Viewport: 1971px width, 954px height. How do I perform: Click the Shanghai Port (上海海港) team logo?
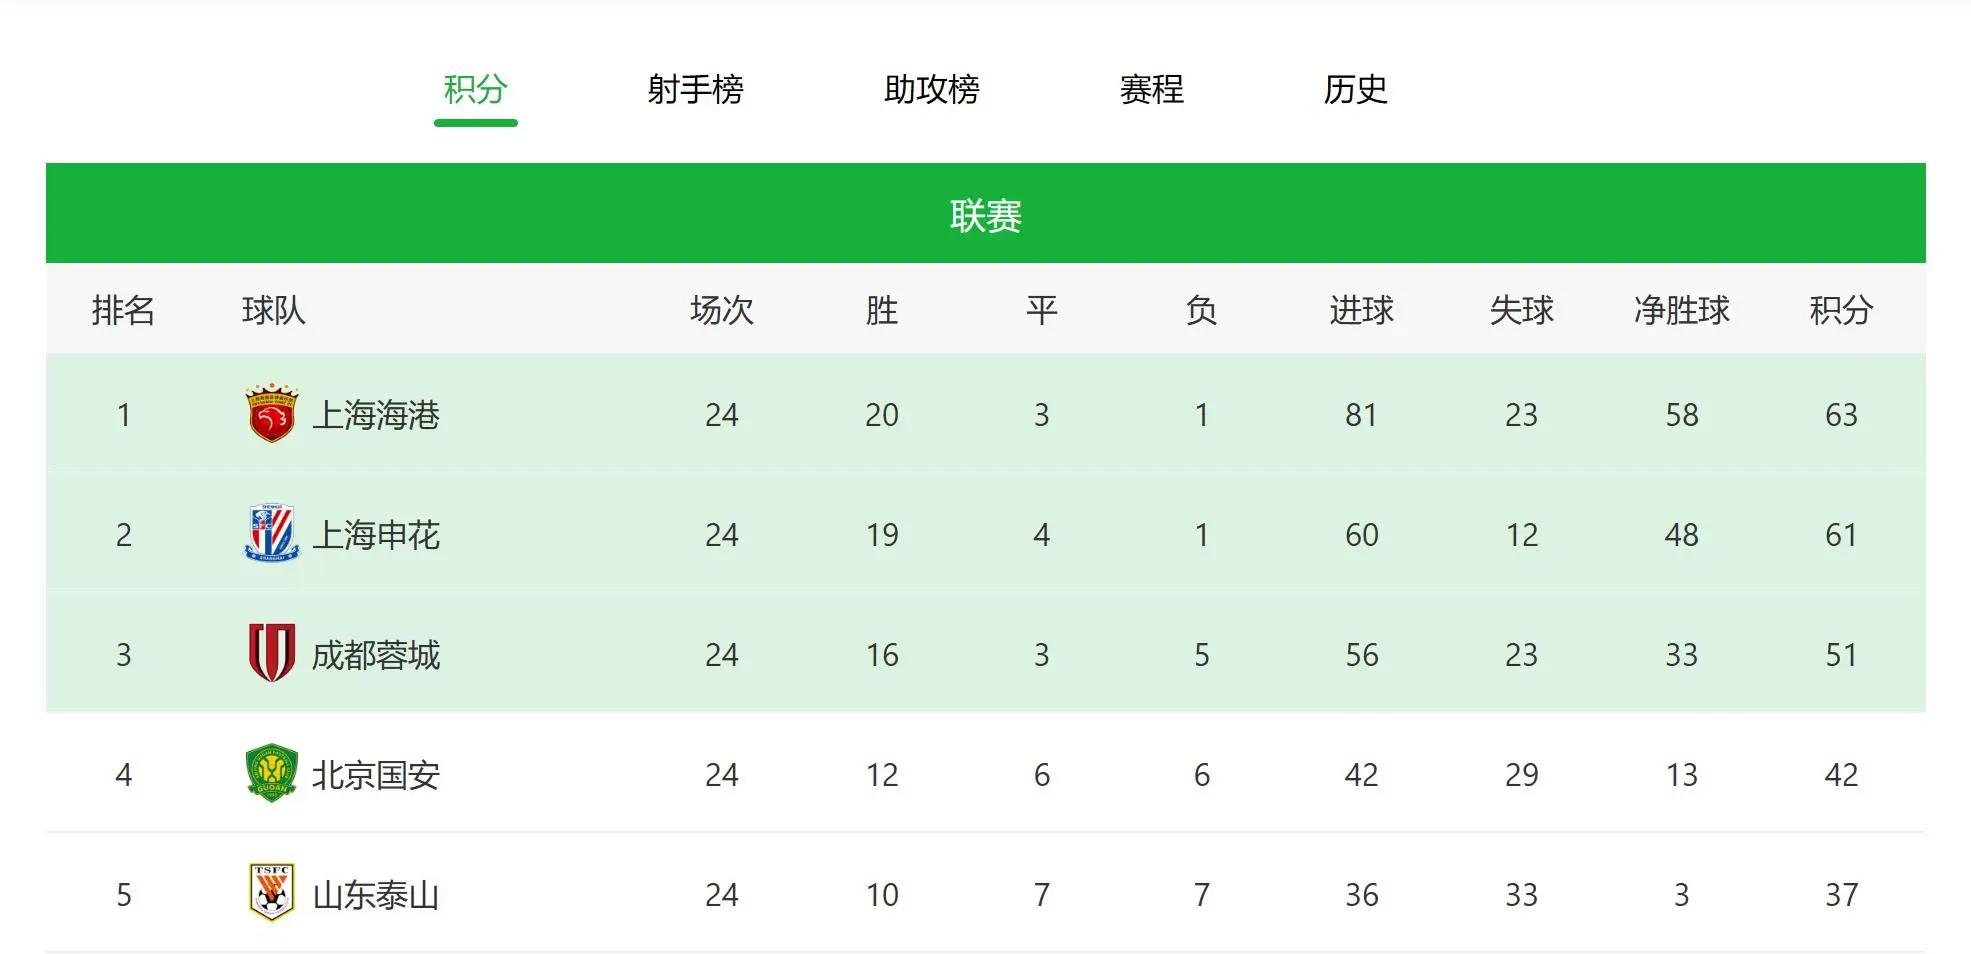click(272, 413)
